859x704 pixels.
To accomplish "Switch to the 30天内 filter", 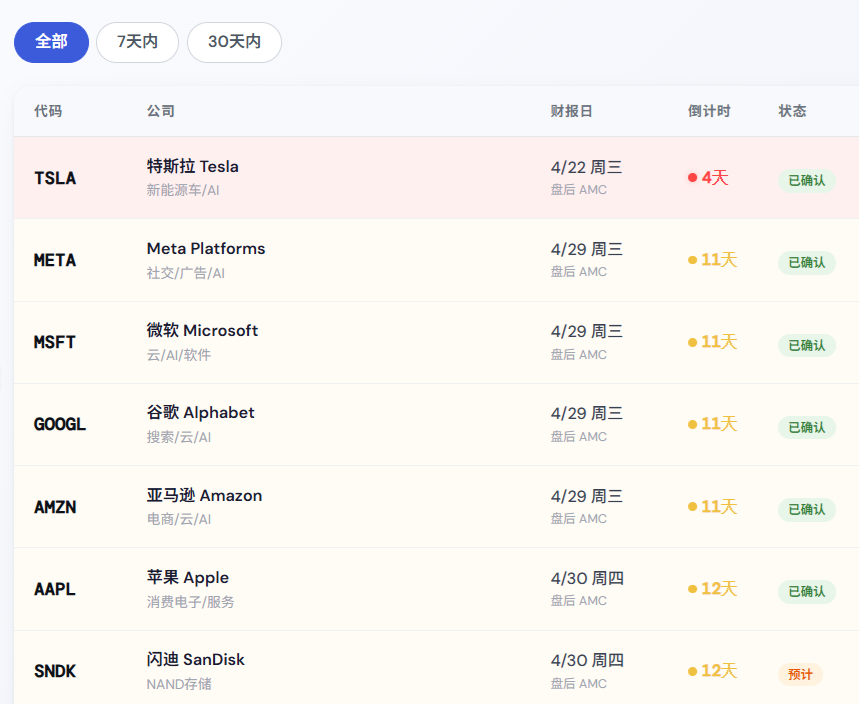I will tap(234, 42).
